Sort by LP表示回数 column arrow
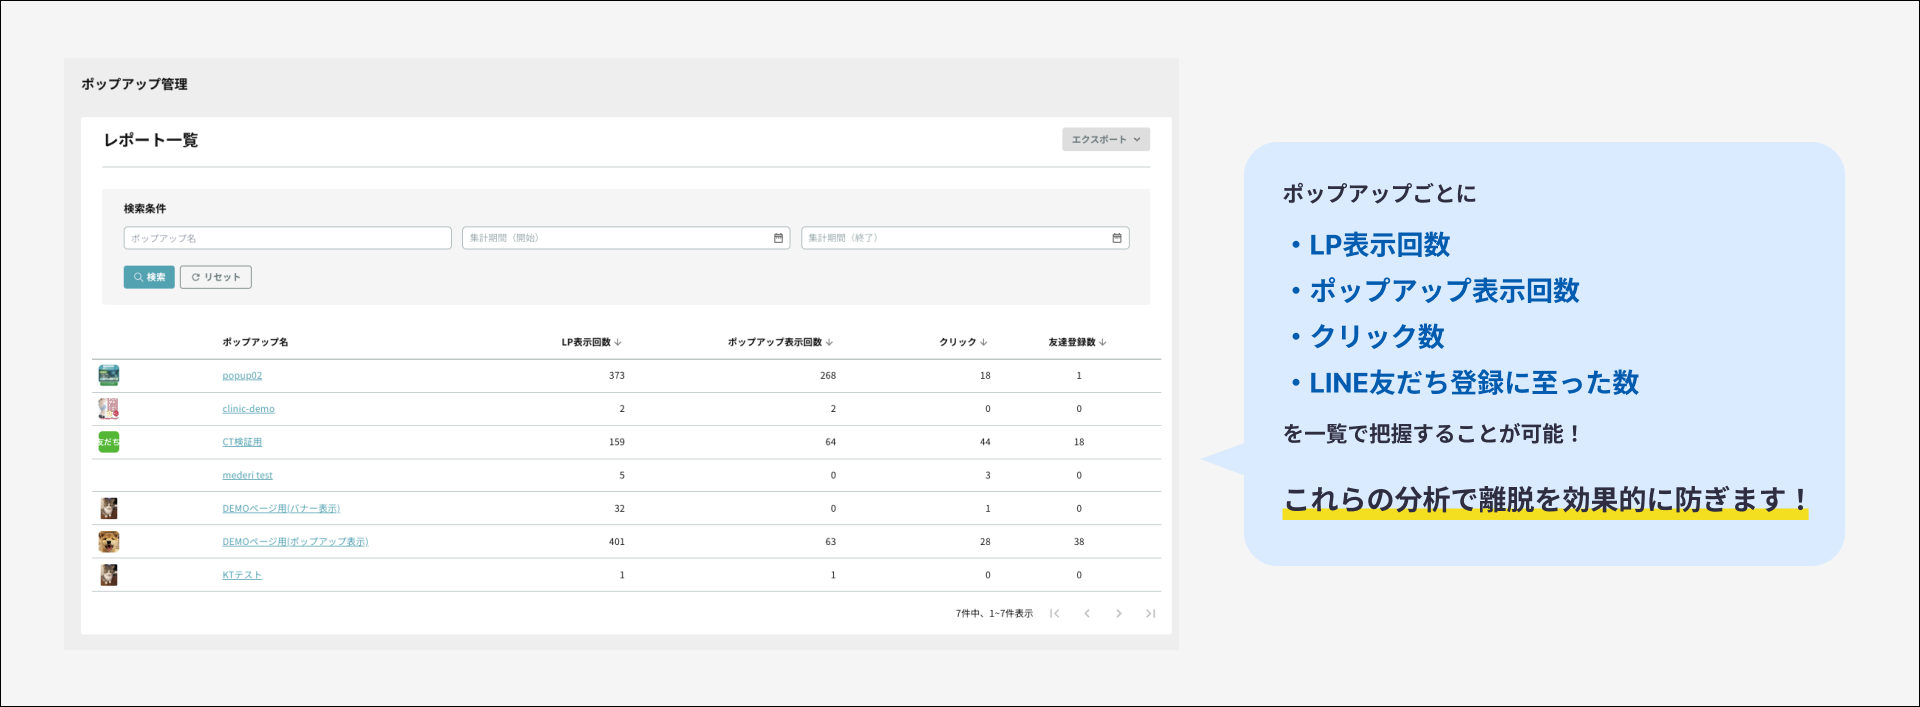Viewport: 1920px width, 707px height. point(618,342)
